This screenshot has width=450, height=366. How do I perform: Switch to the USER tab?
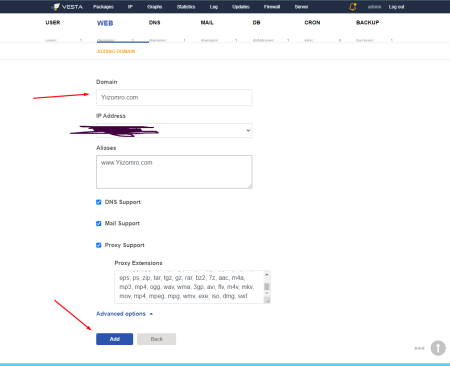coord(53,23)
